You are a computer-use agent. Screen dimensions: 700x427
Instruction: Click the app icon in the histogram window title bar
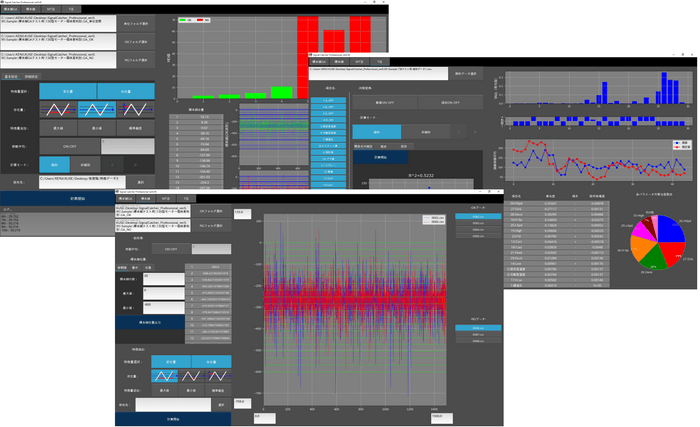click(2, 2)
